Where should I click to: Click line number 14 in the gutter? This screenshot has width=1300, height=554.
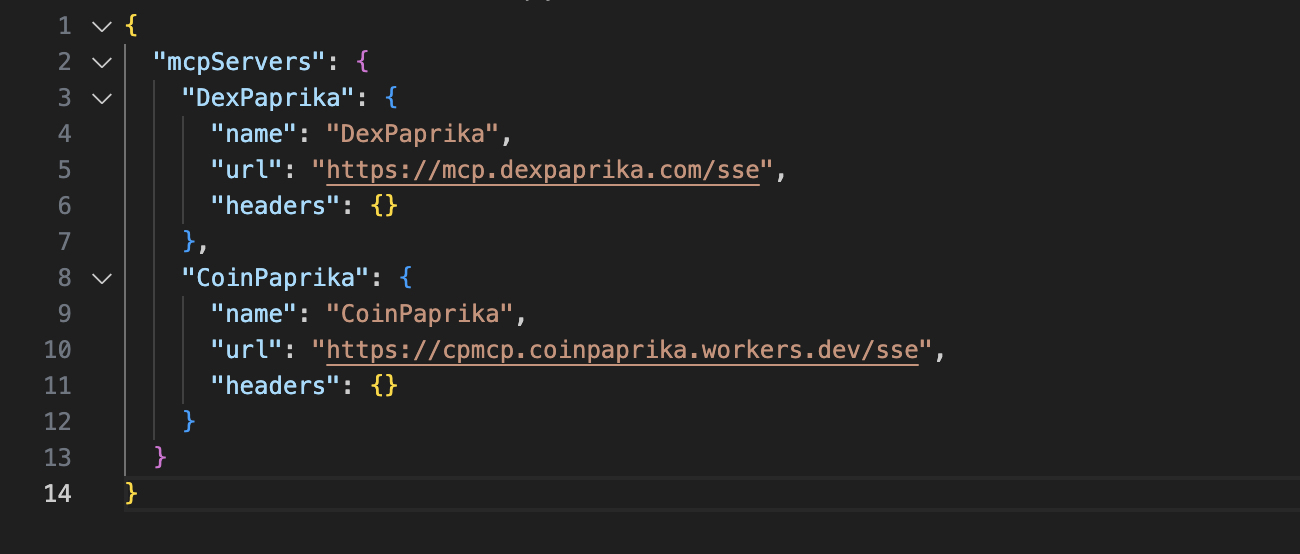pyautogui.click(x=57, y=494)
